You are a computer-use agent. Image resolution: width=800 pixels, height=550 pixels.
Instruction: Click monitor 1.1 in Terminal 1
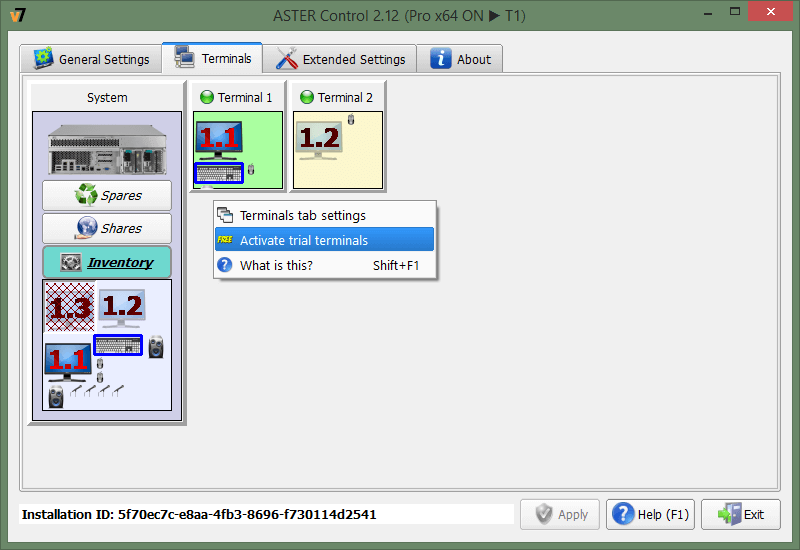tap(218, 139)
